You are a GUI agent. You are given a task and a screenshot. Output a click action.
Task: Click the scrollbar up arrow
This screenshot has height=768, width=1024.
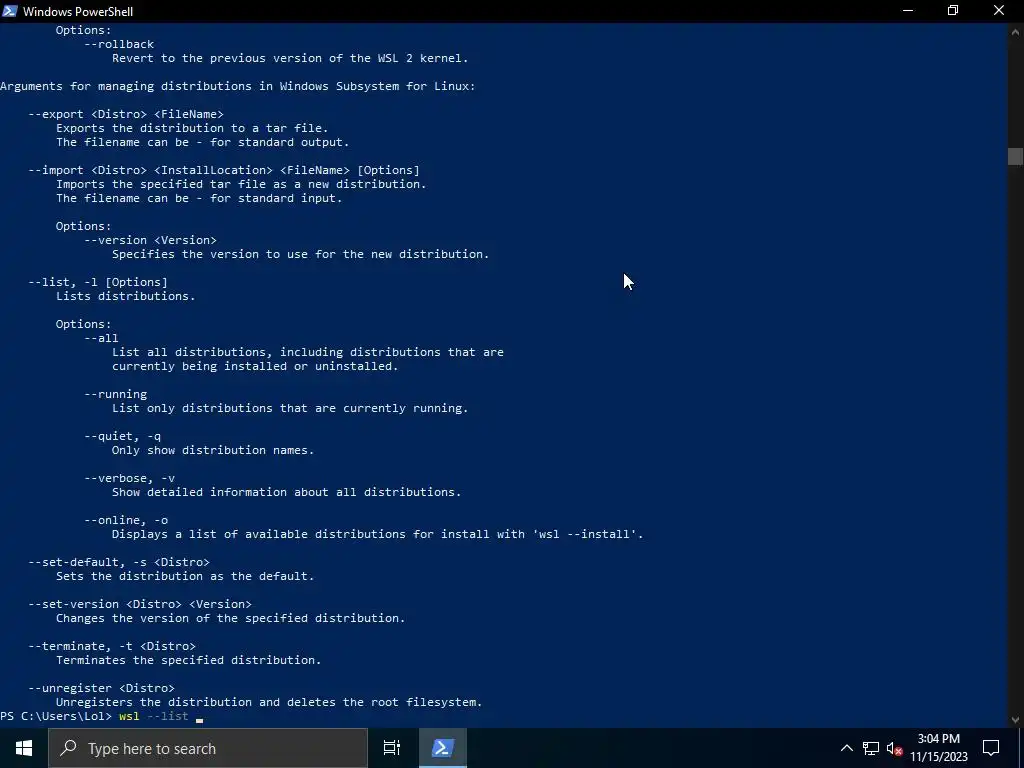pos(1015,31)
